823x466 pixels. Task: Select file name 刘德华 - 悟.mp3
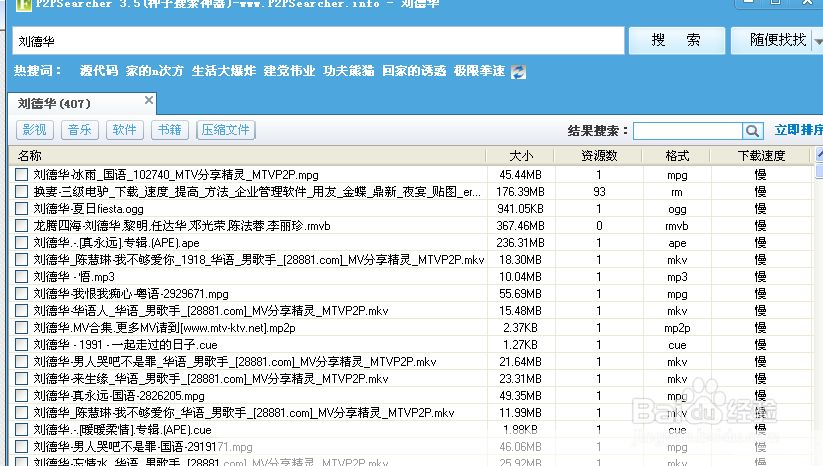pos(73,277)
